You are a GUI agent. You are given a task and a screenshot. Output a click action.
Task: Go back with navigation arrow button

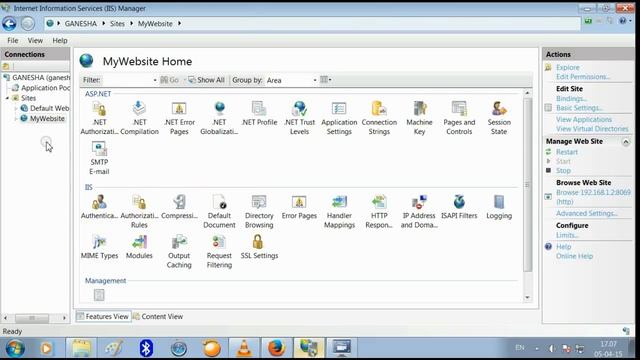pos(9,24)
